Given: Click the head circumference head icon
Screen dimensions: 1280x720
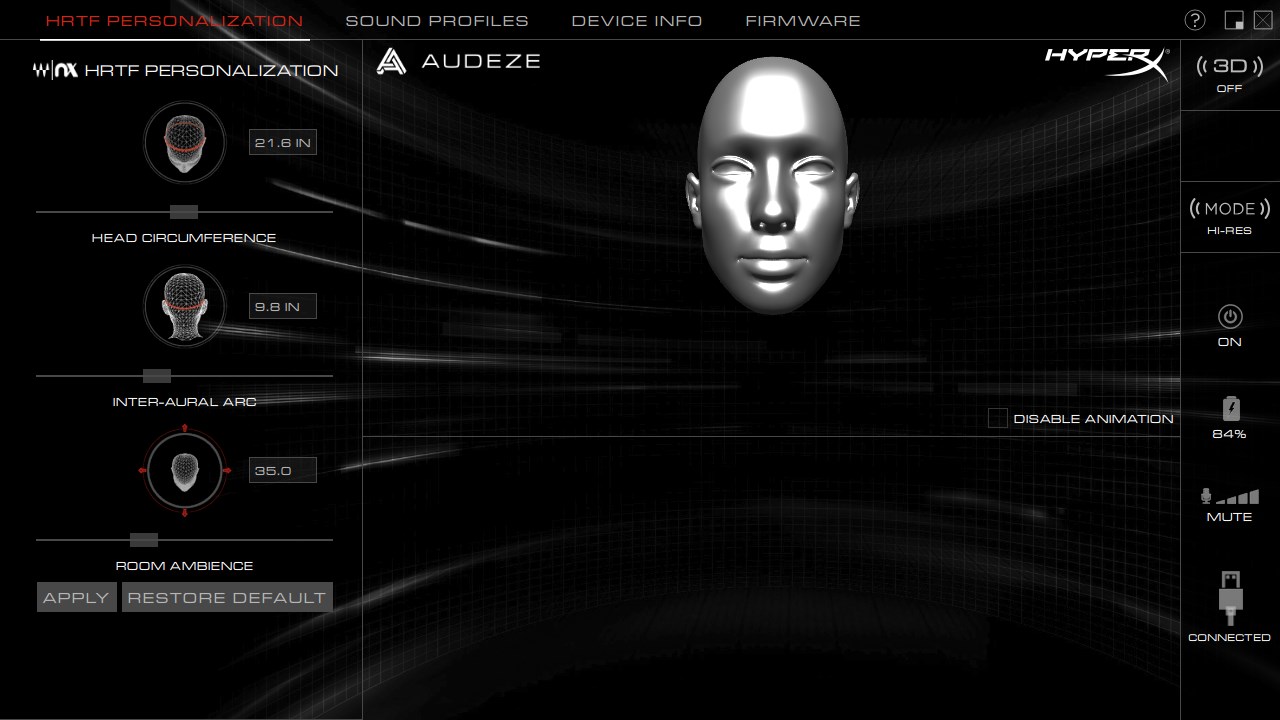Looking at the screenshot, I should pyautogui.click(x=185, y=142).
